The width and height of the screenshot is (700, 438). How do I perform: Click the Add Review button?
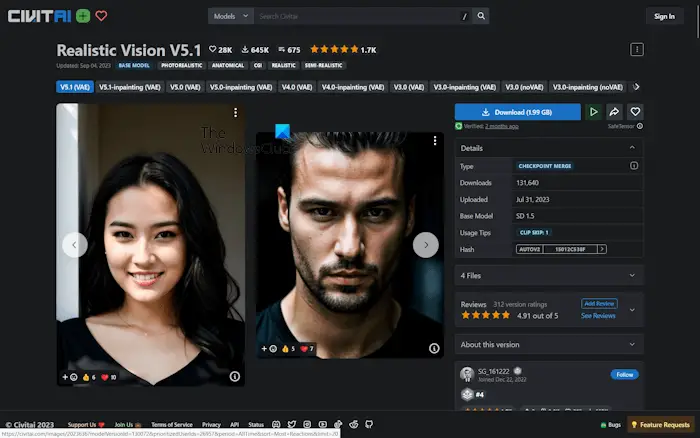point(599,304)
